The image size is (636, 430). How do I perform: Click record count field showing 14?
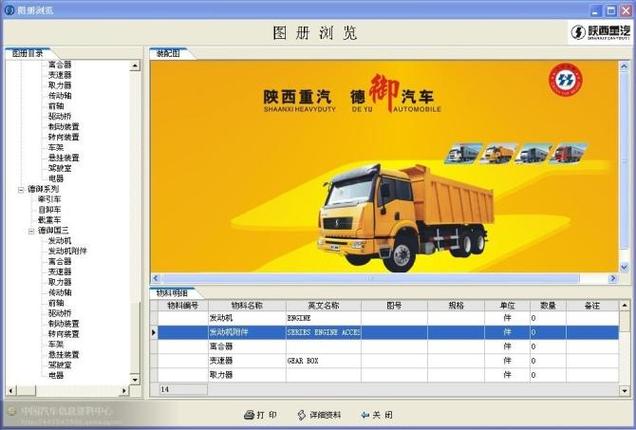(x=183, y=389)
